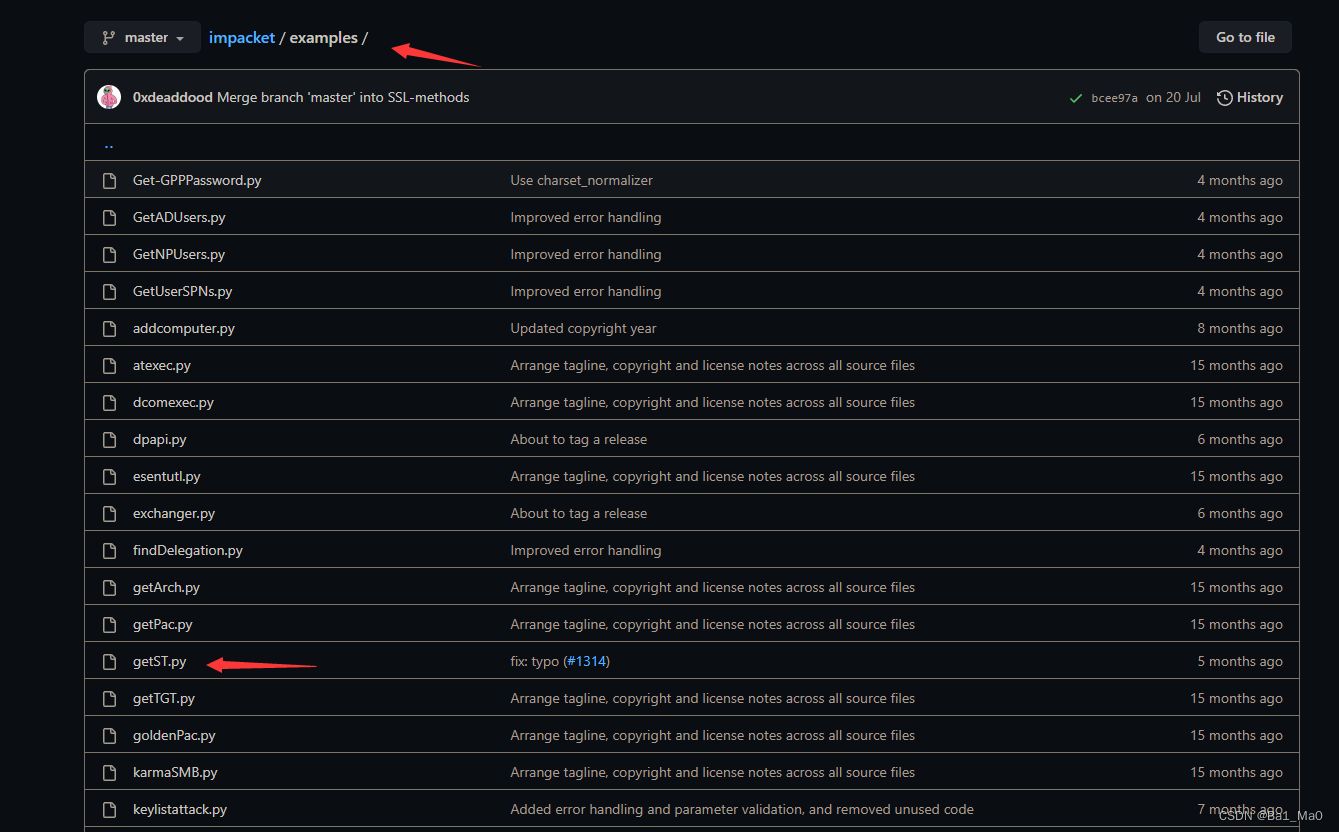
Task: Click the file icon beside getArch.py
Action: point(110,587)
